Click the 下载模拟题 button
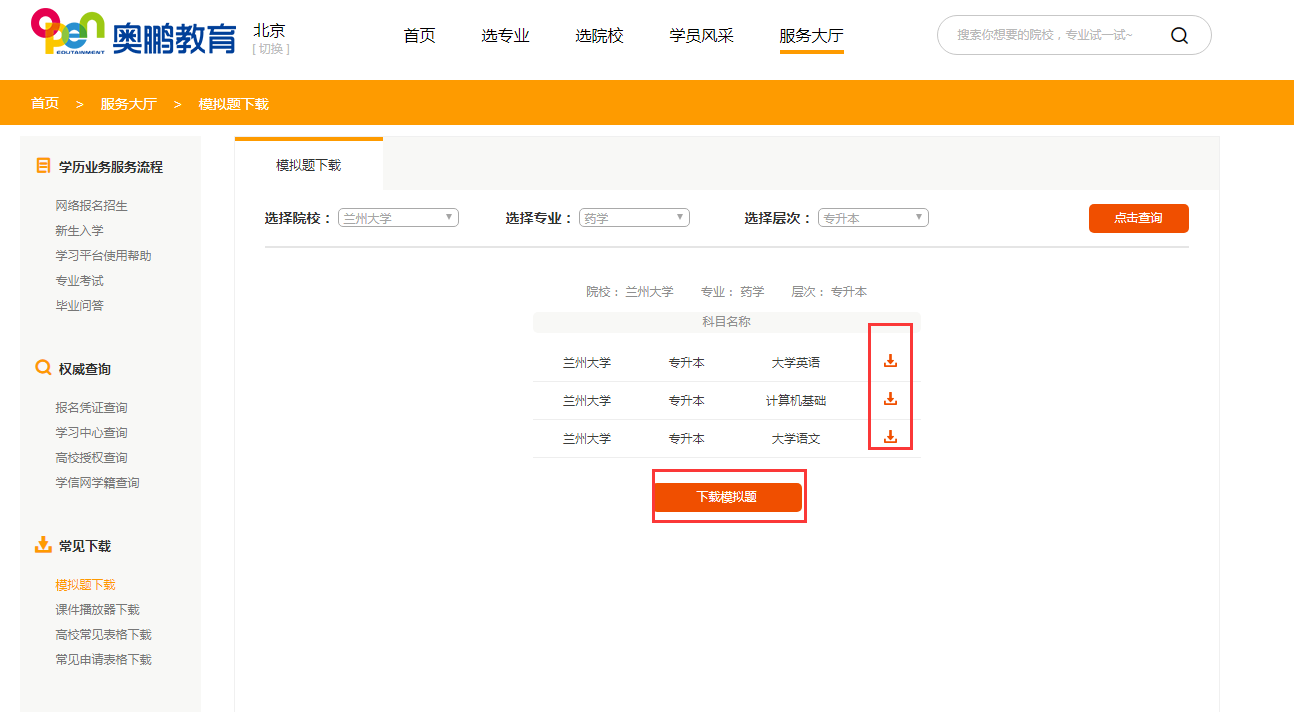This screenshot has width=1294, height=712. click(728, 496)
